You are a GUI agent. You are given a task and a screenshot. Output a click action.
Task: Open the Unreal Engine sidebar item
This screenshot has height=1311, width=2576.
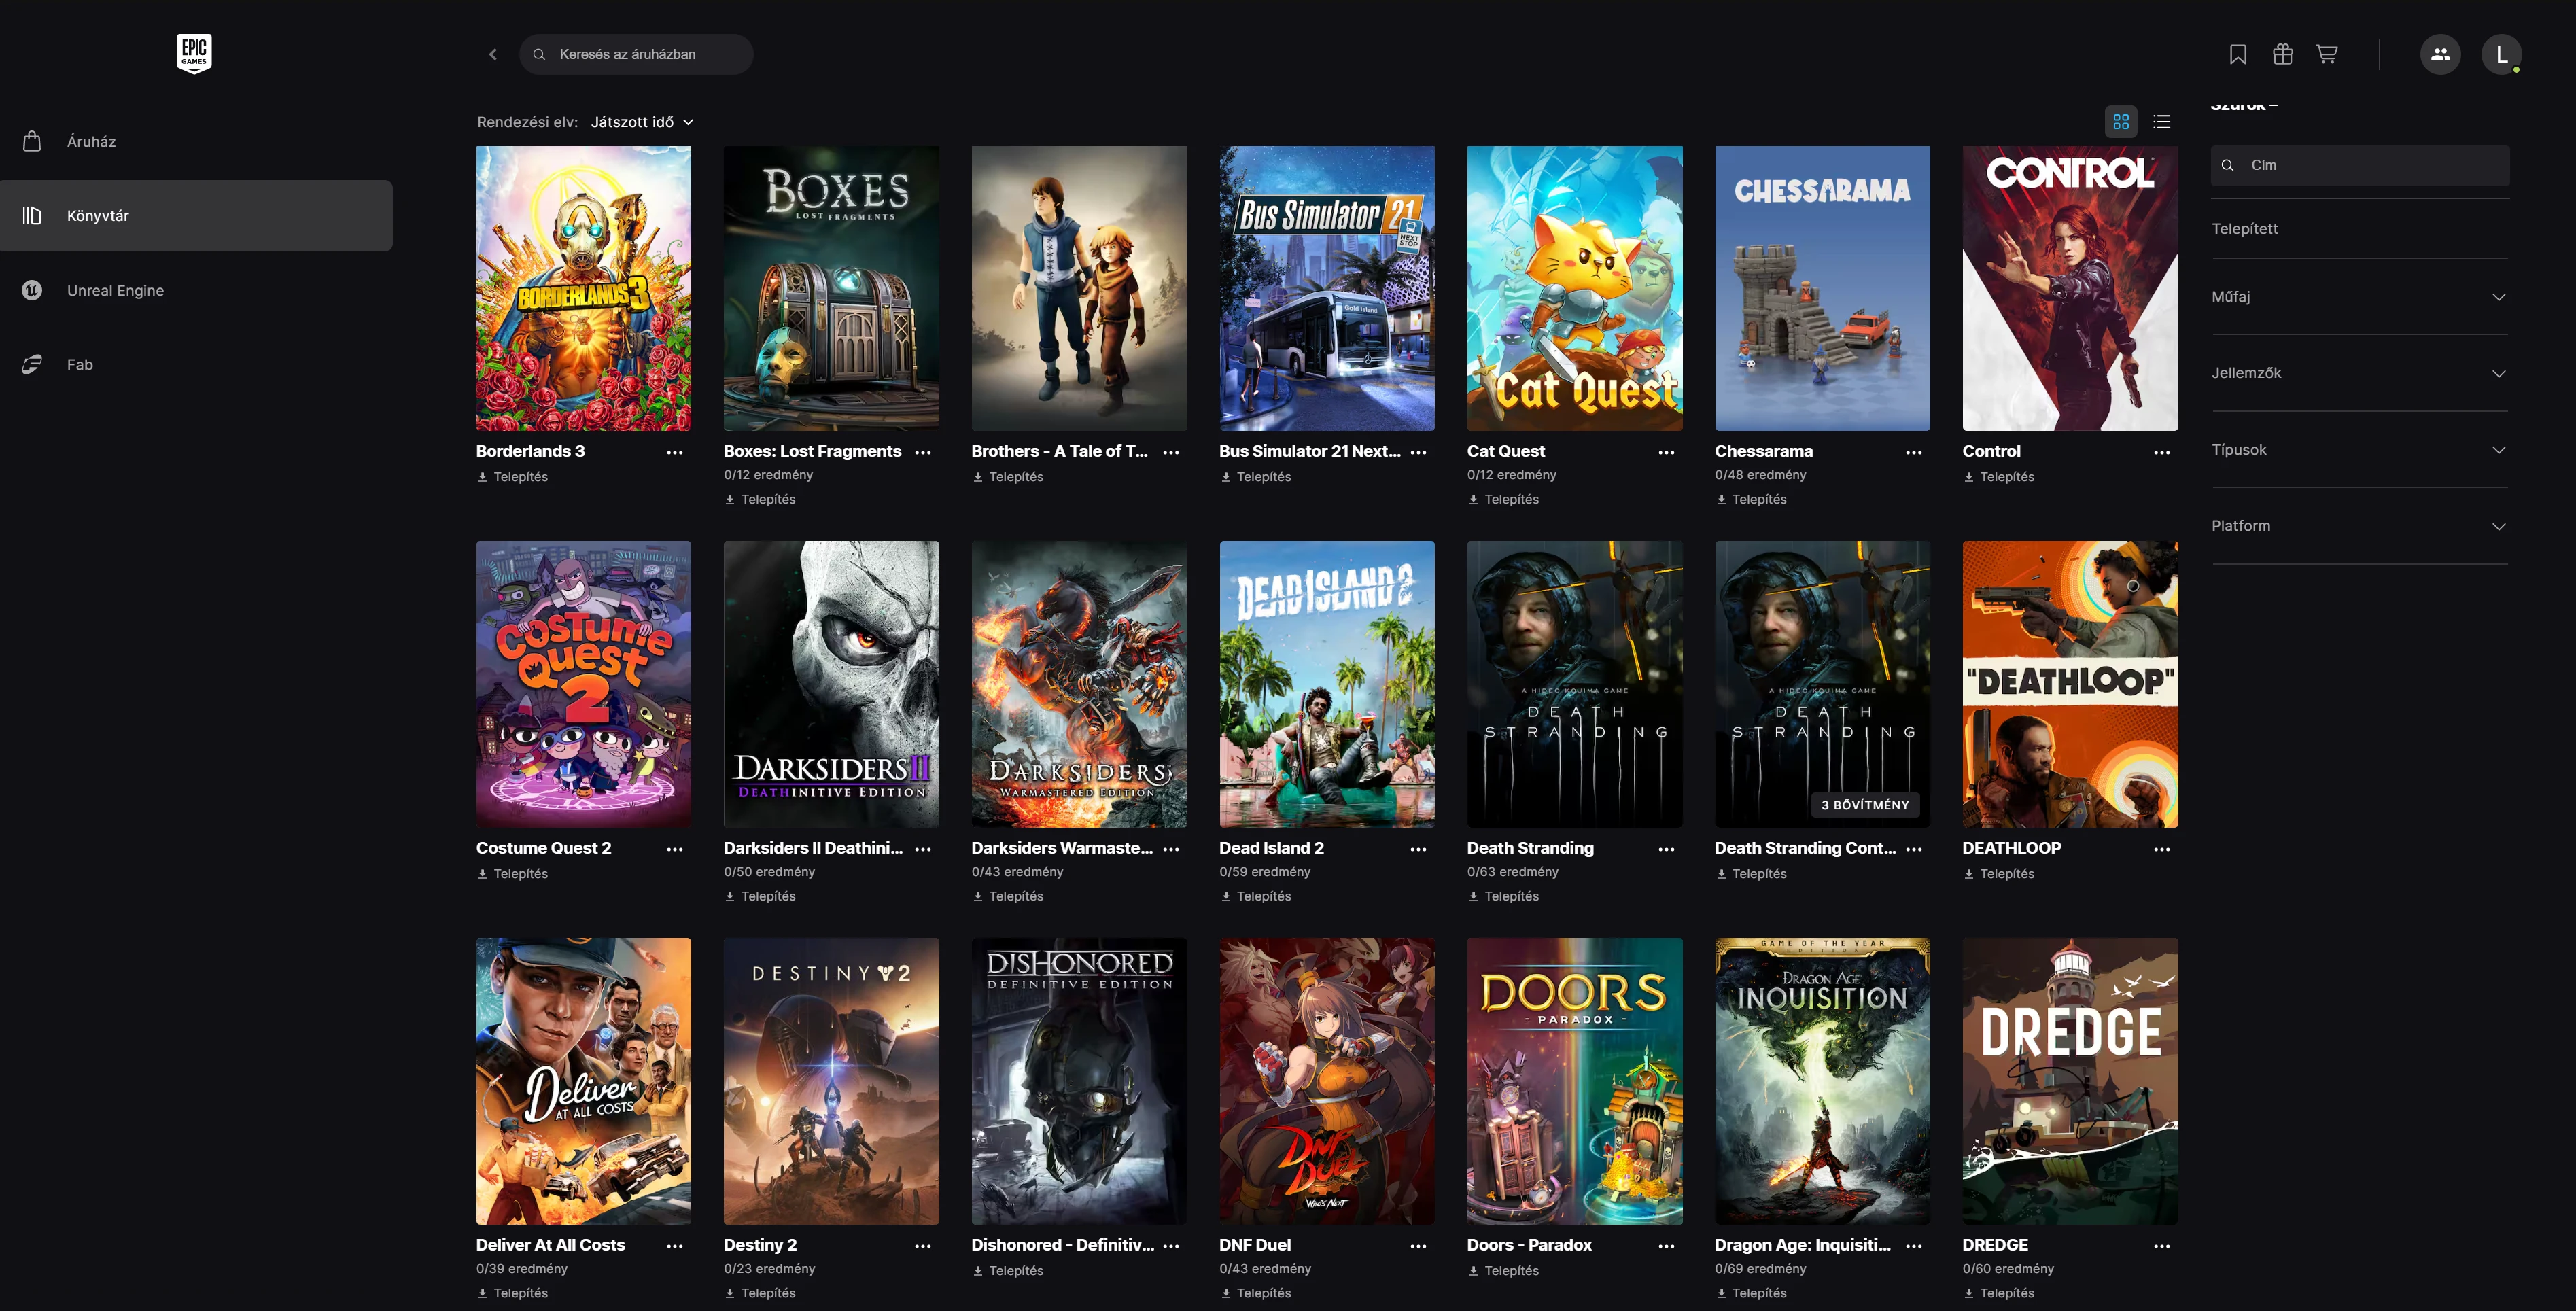115,290
